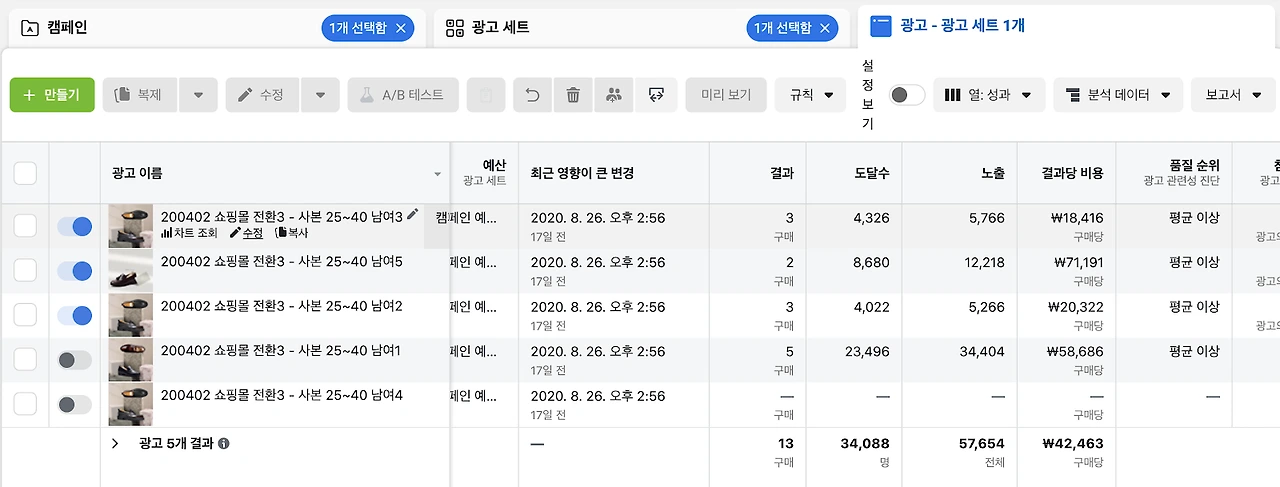Clear the campaign 1개 선택함 selection with X

click(x=401, y=28)
